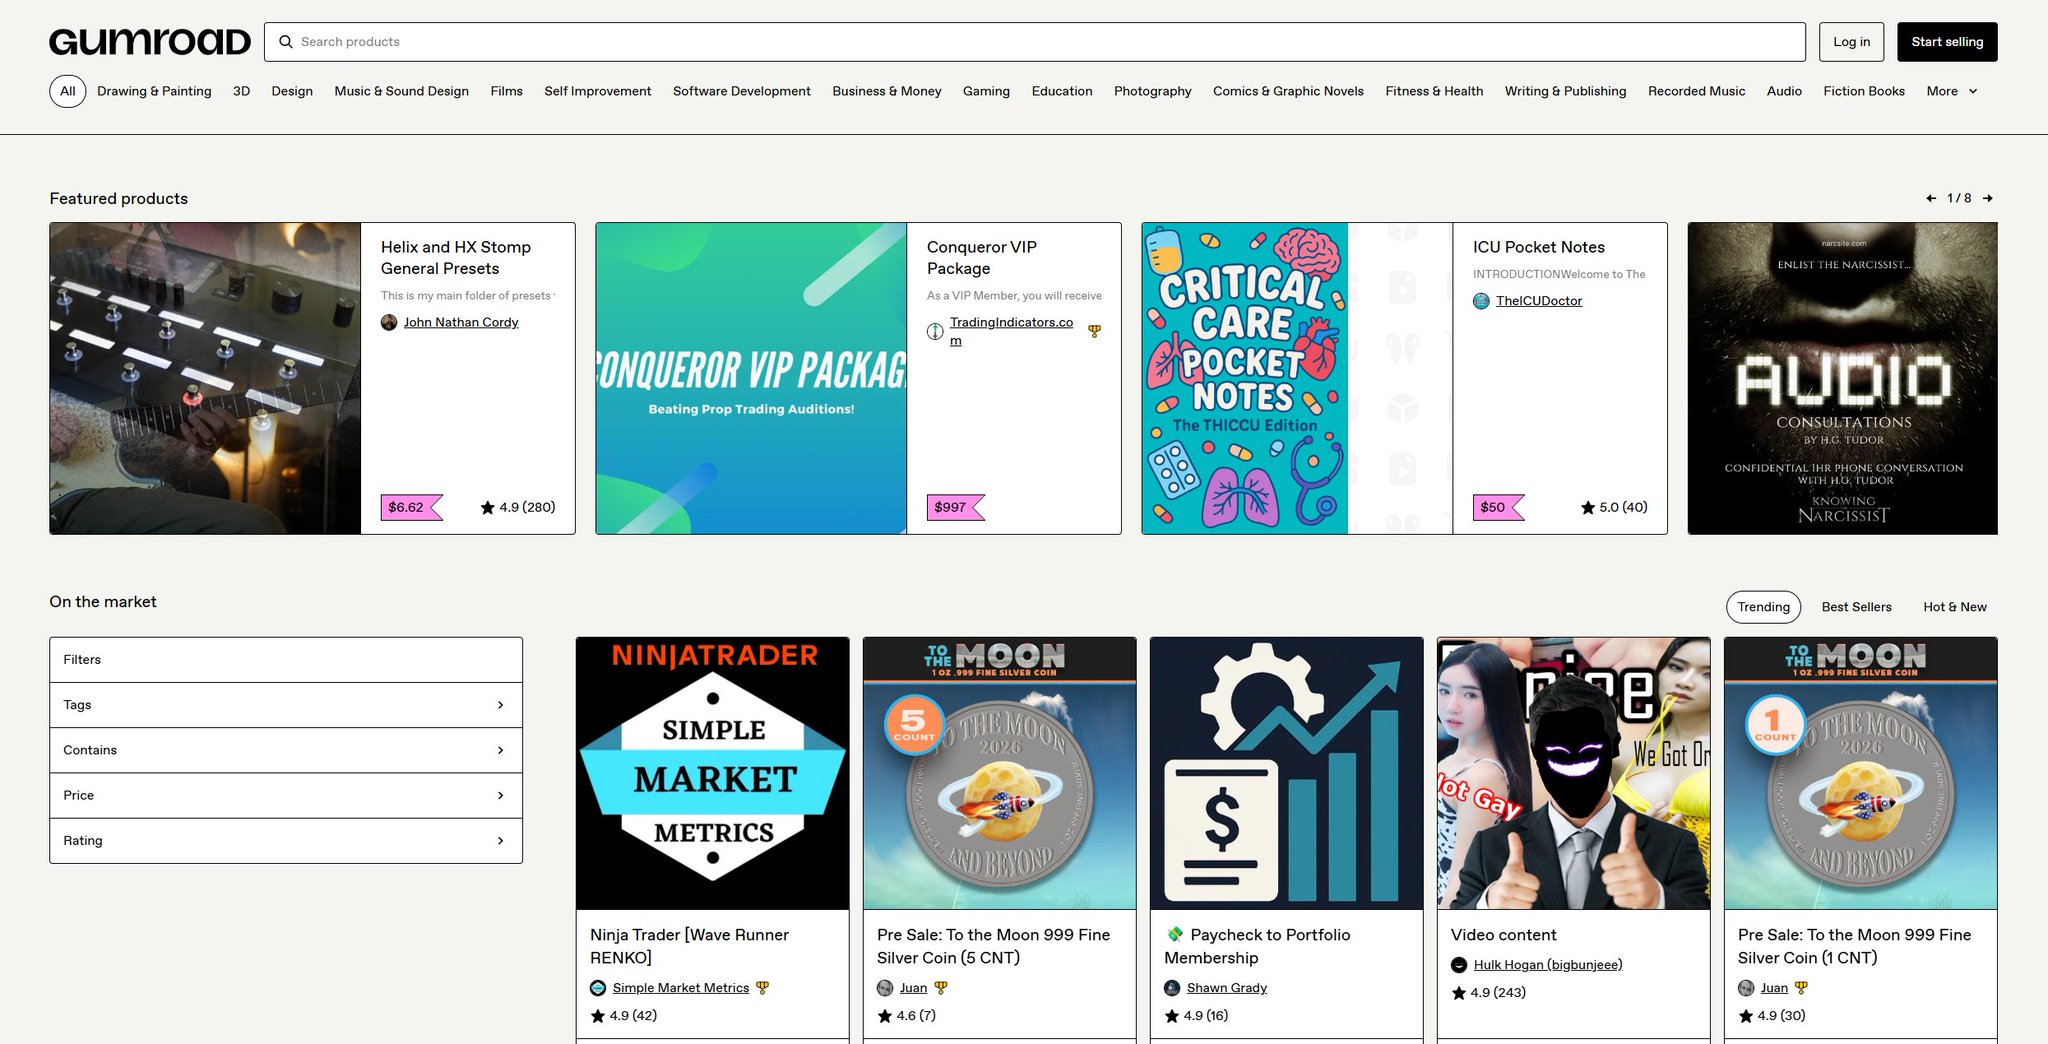Click Simple Market Metrics avatar icon
Screen dimensions: 2048x1044
598,988
